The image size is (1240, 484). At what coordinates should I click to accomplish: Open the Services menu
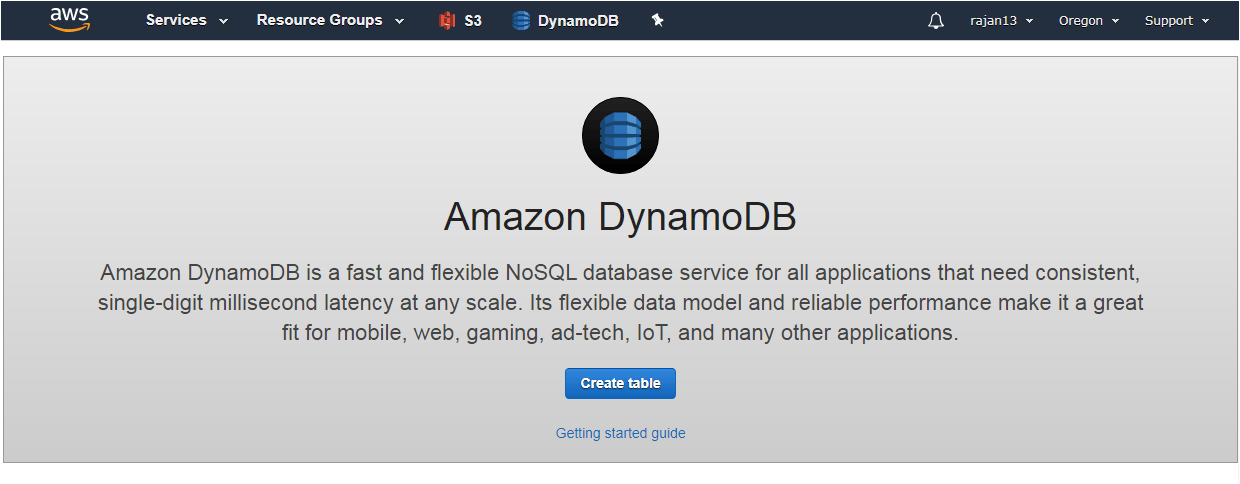(176, 20)
